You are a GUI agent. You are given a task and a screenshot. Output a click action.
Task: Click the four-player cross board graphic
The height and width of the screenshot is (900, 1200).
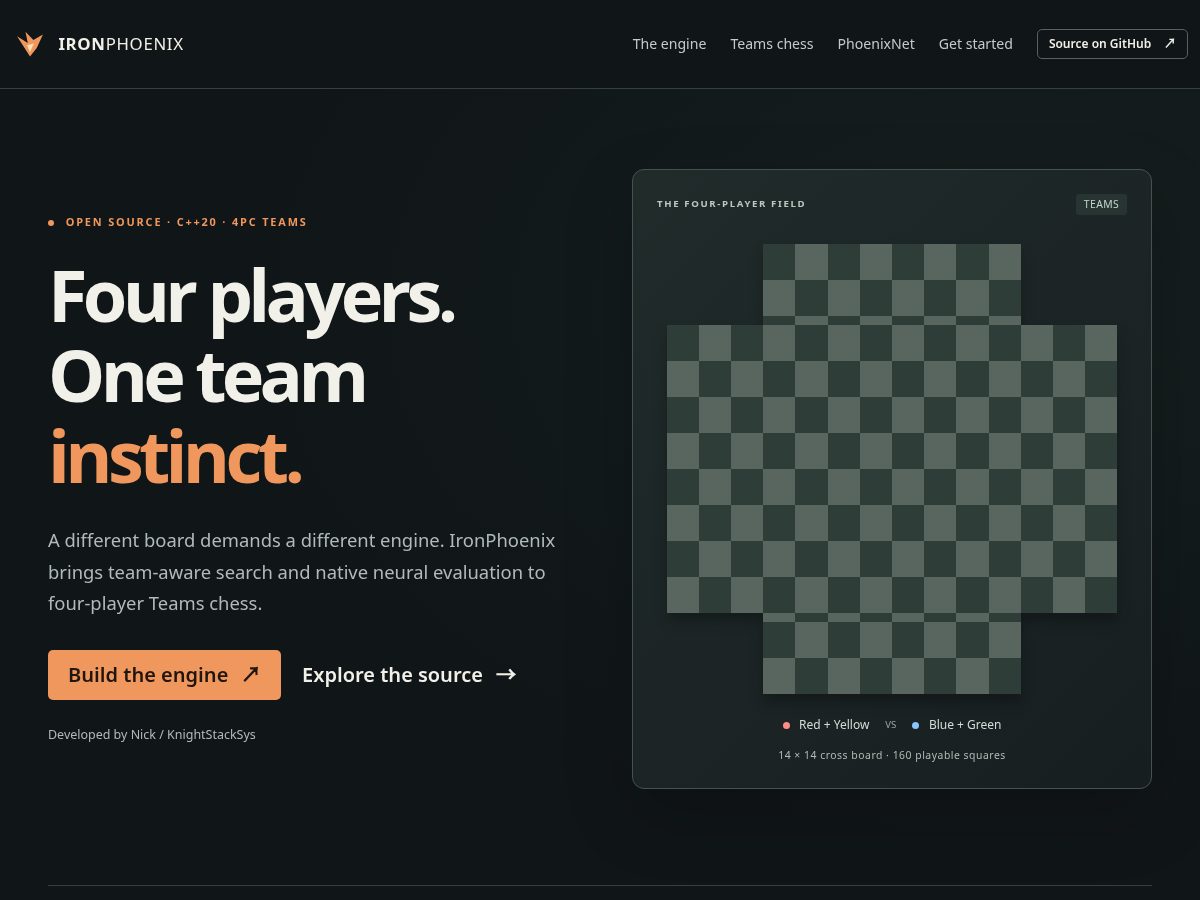coord(892,469)
